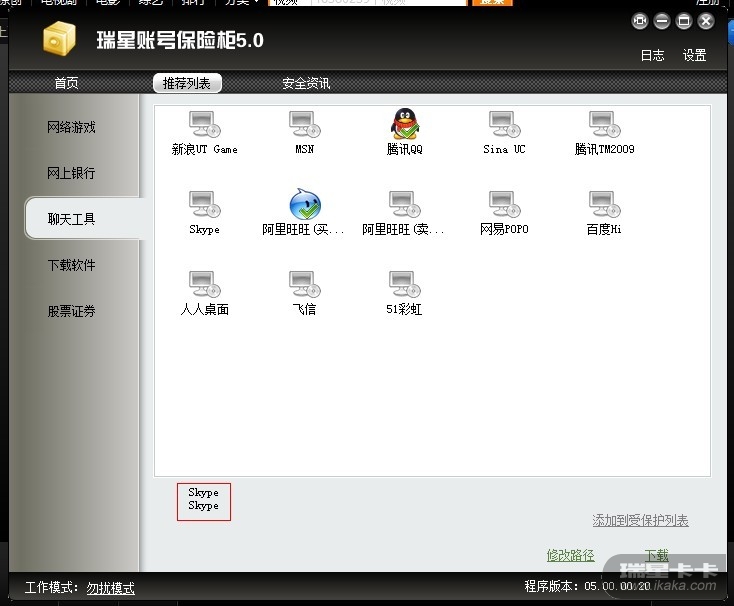734x606 pixels.
Task: Open the 日志 log view
Action: point(653,55)
